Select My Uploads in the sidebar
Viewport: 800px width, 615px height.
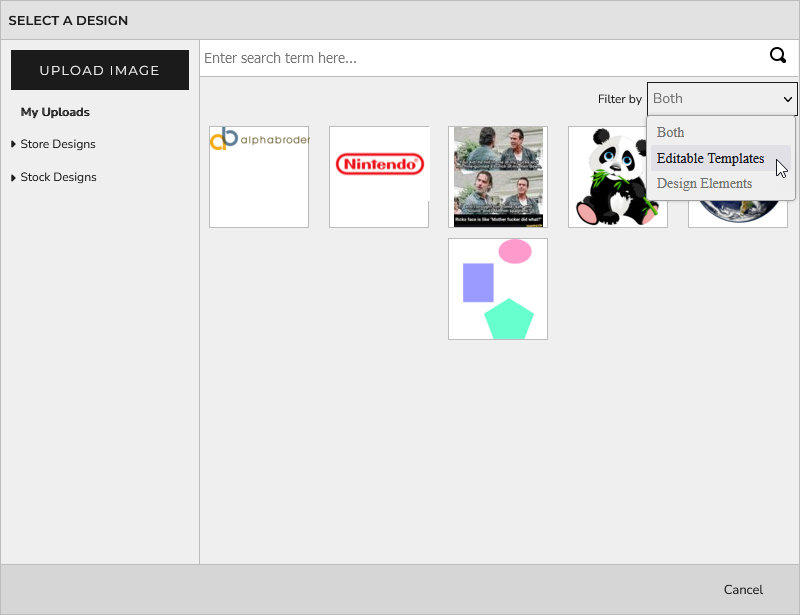pos(55,112)
